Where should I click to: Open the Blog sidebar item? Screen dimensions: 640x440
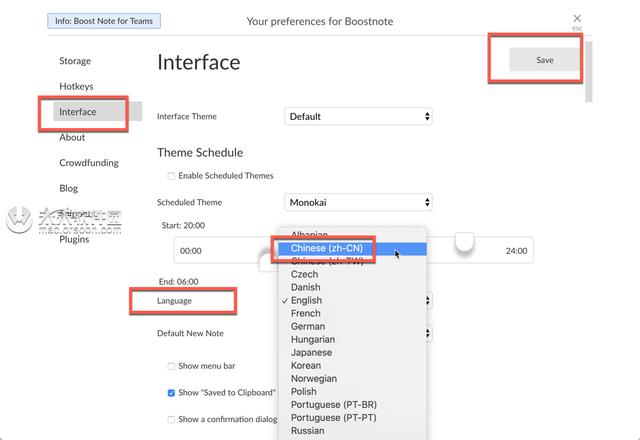(69, 188)
